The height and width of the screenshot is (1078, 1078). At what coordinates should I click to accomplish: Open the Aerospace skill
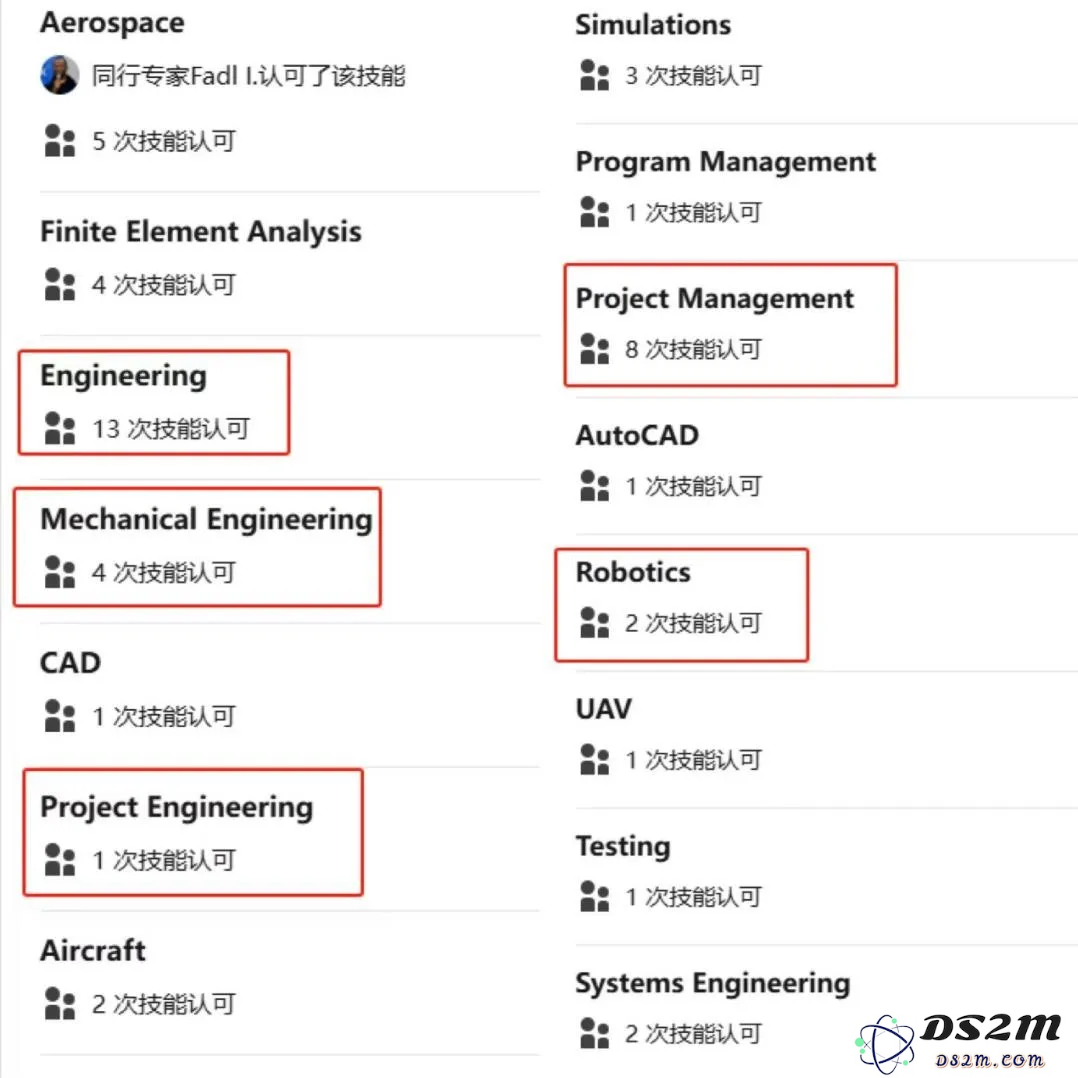pyautogui.click(x=112, y=23)
